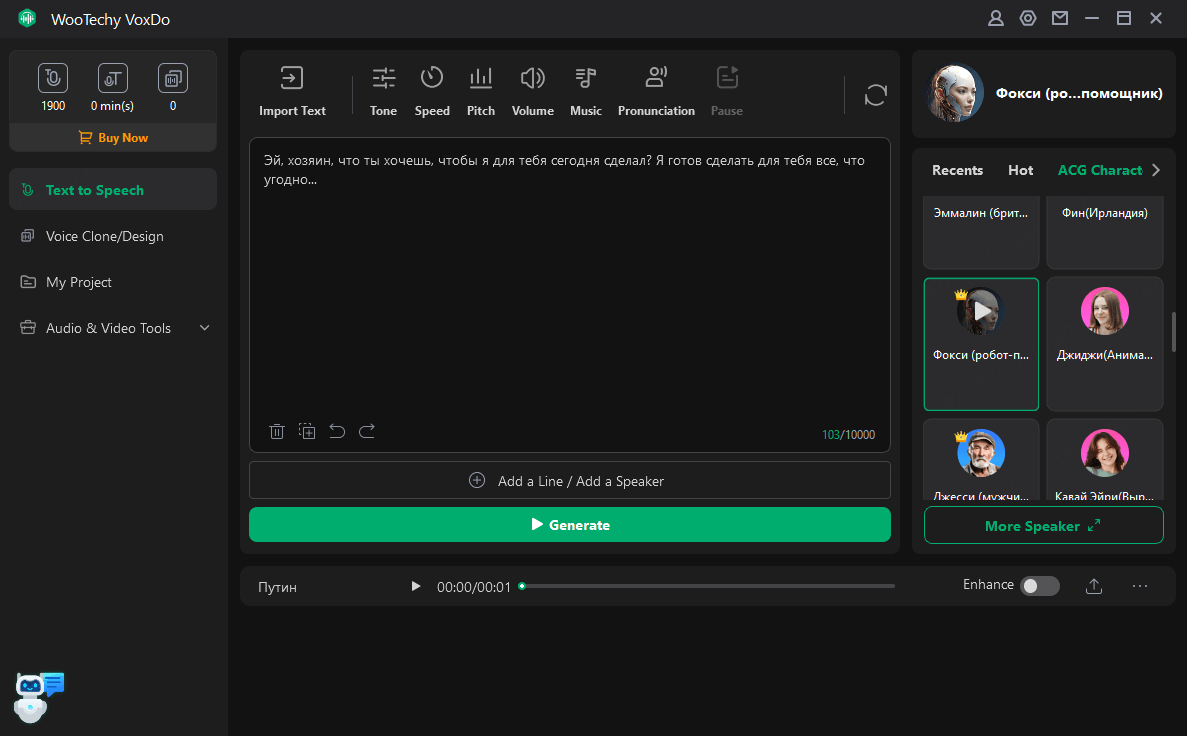The height and width of the screenshot is (736, 1187).
Task: Open More Speaker list
Action: click(x=1043, y=525)
